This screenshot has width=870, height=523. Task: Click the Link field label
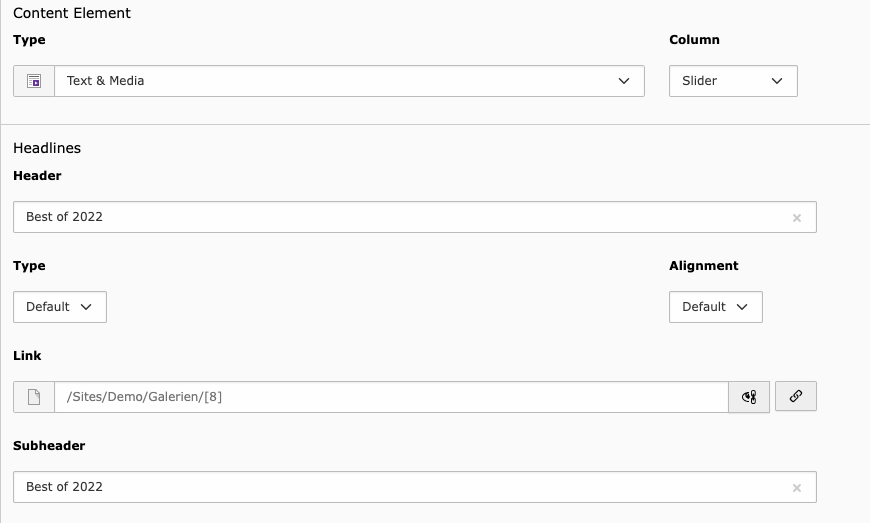coord(27,356)
